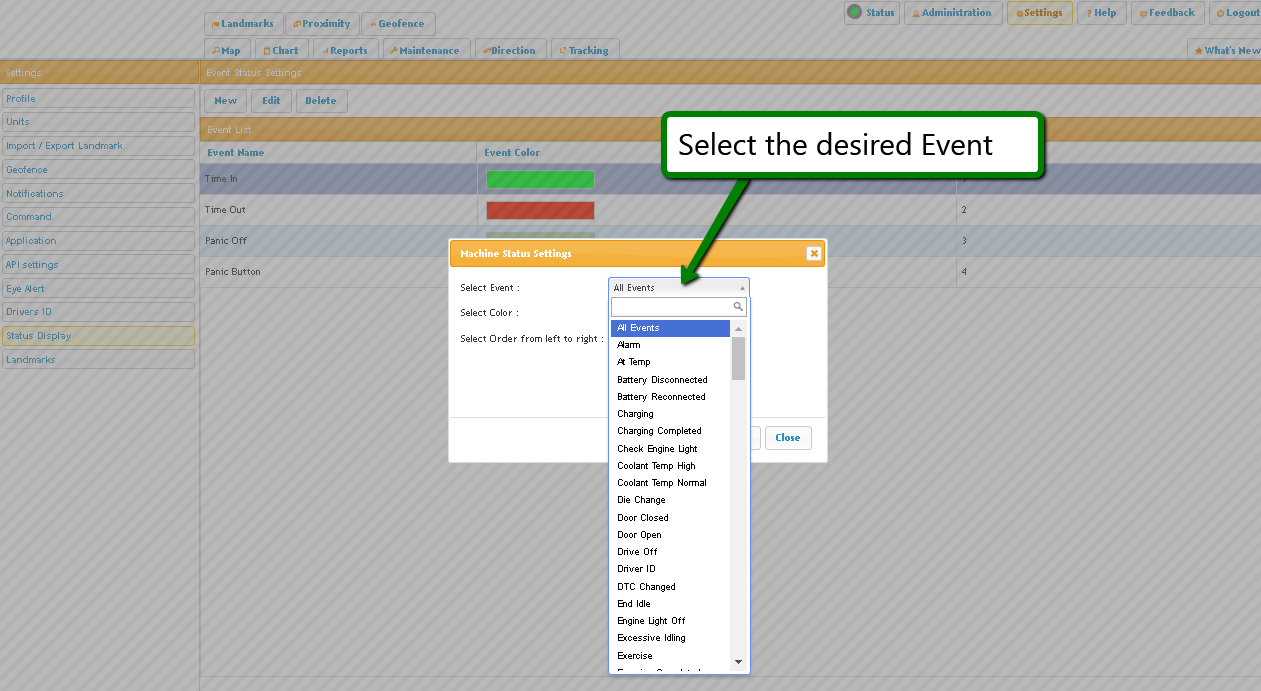
Task: Click the green Time In color swatch
Action: pos(540,179)
